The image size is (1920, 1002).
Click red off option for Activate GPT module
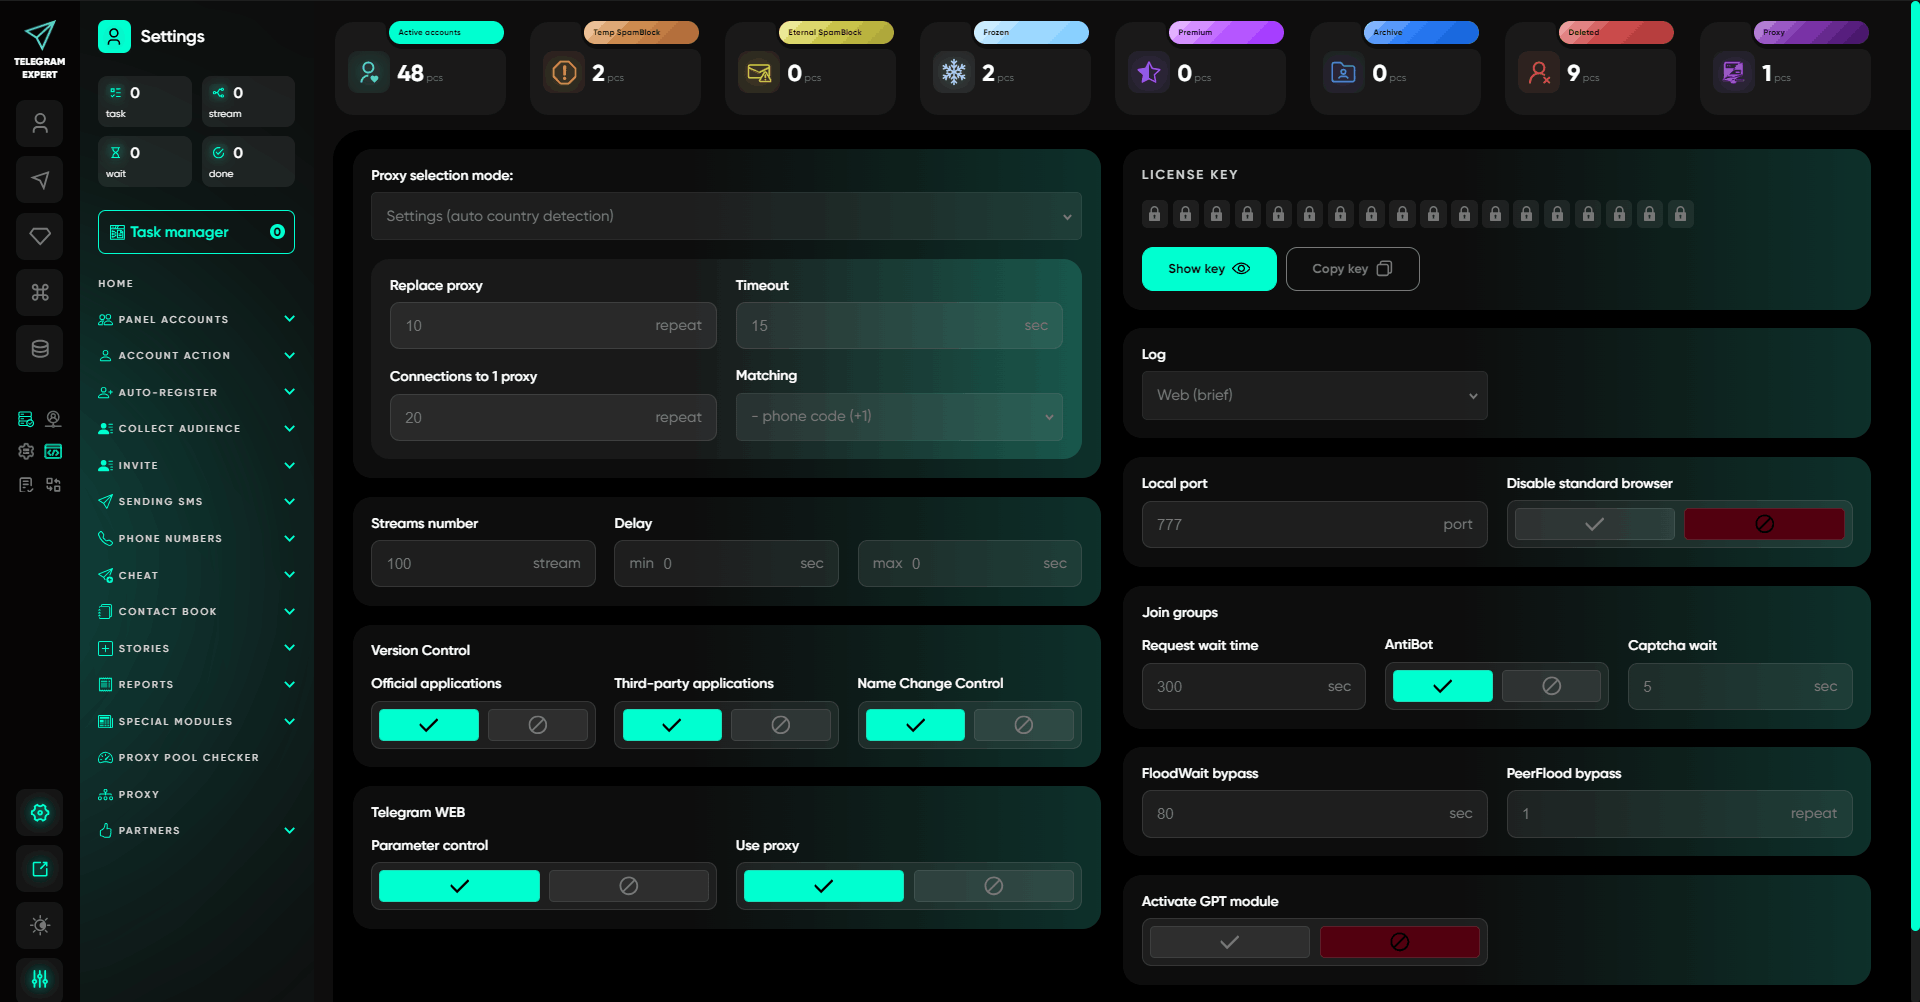1400,942
